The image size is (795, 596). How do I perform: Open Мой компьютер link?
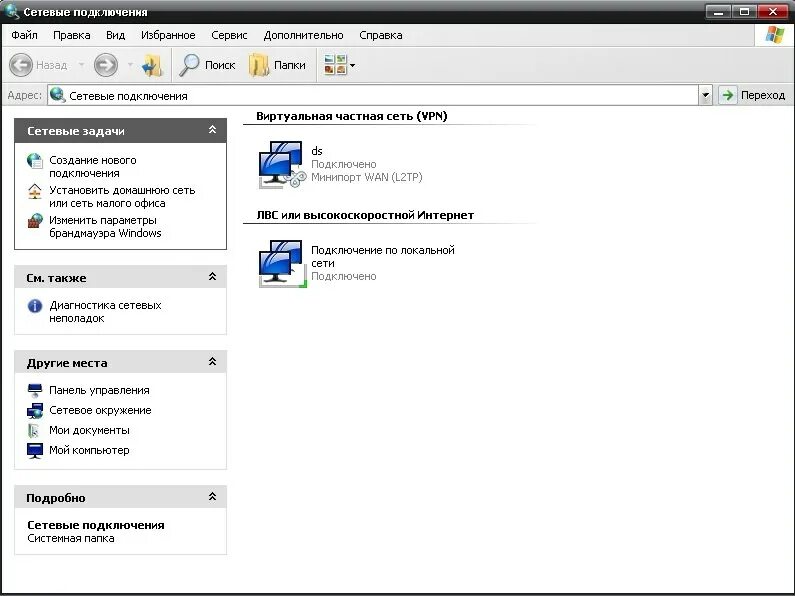coord(89,450)
